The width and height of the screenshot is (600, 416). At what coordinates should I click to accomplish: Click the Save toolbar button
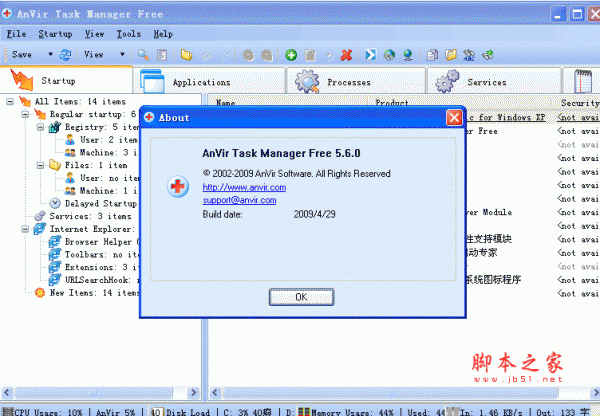tap(22, 54)
